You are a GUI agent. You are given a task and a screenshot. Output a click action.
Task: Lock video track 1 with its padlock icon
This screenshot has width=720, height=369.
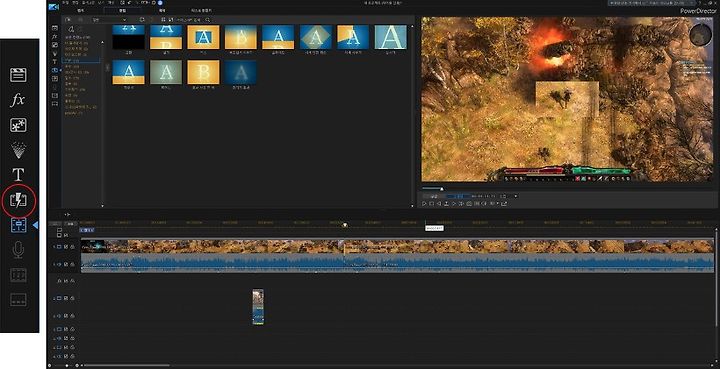[73, 246]
